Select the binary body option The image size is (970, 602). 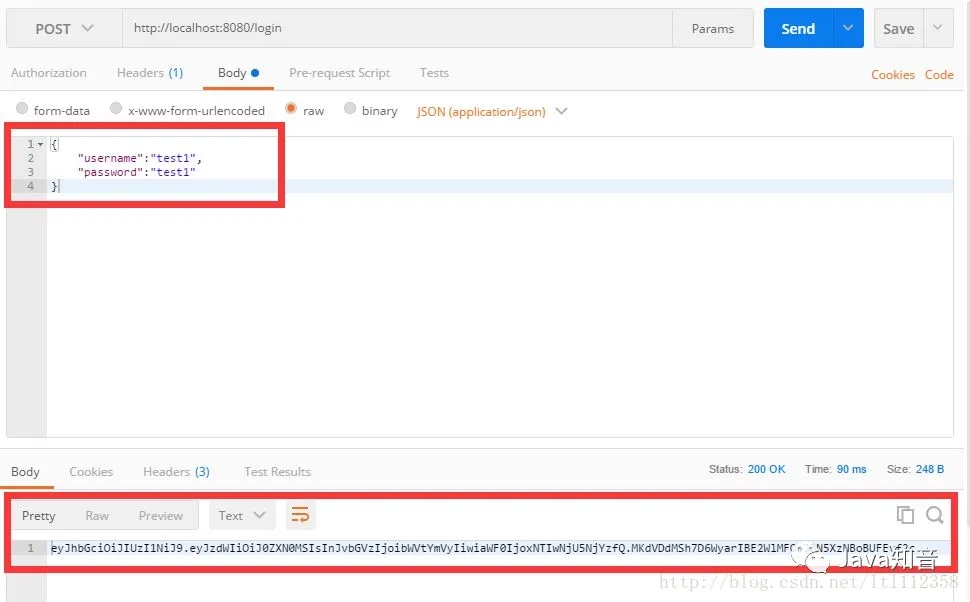[350, 110]
